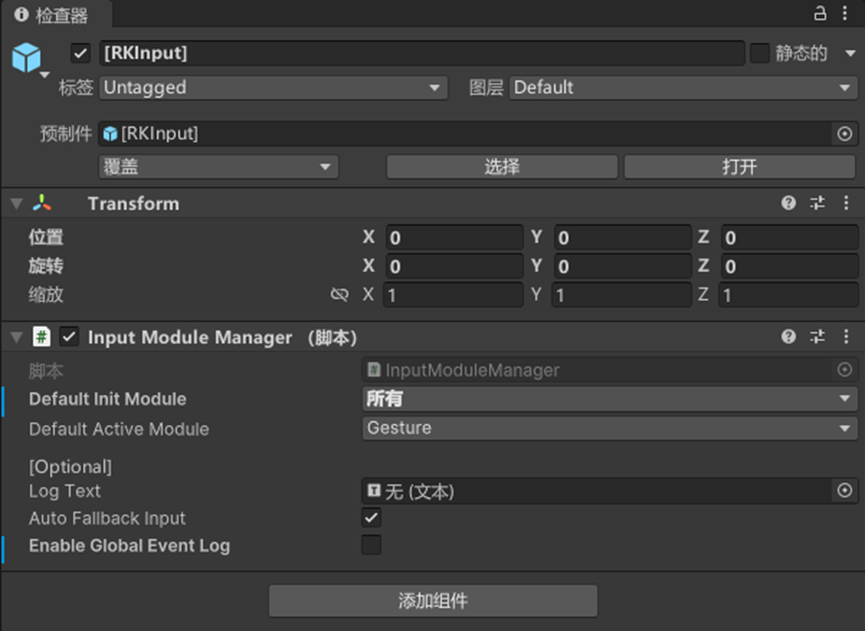Open Transform component three-dot menu
The height and width of the screenshot is (631, 865).
(846, 203)
